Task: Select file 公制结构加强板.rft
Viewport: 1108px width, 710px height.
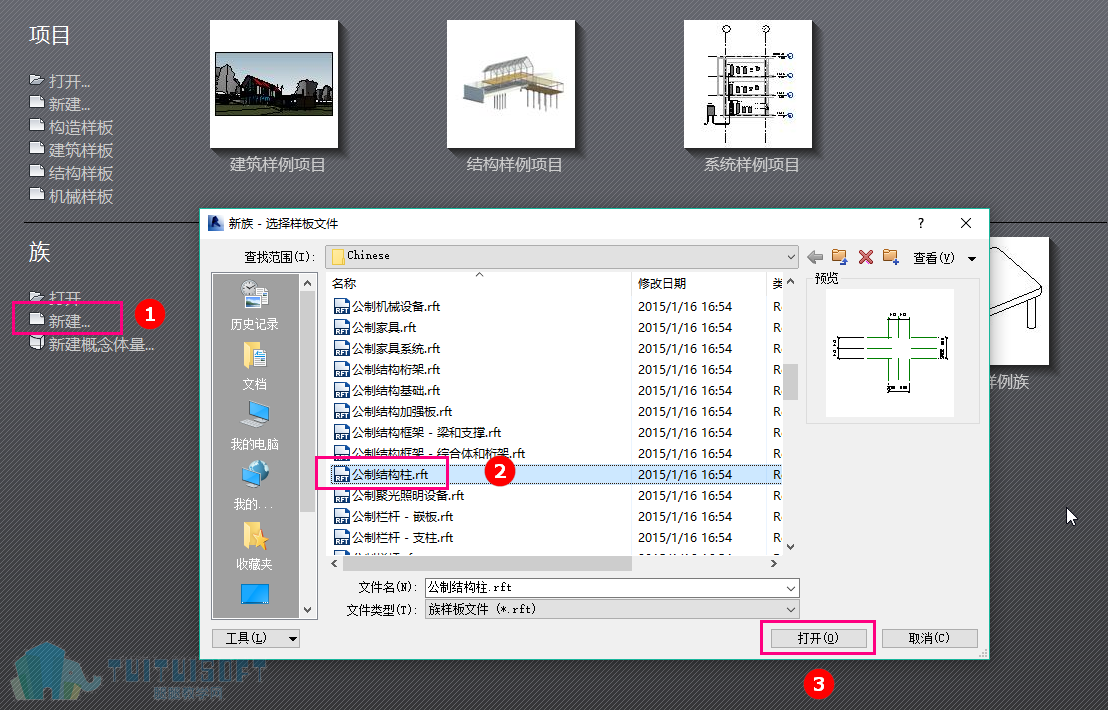Action: pos(393,412)
